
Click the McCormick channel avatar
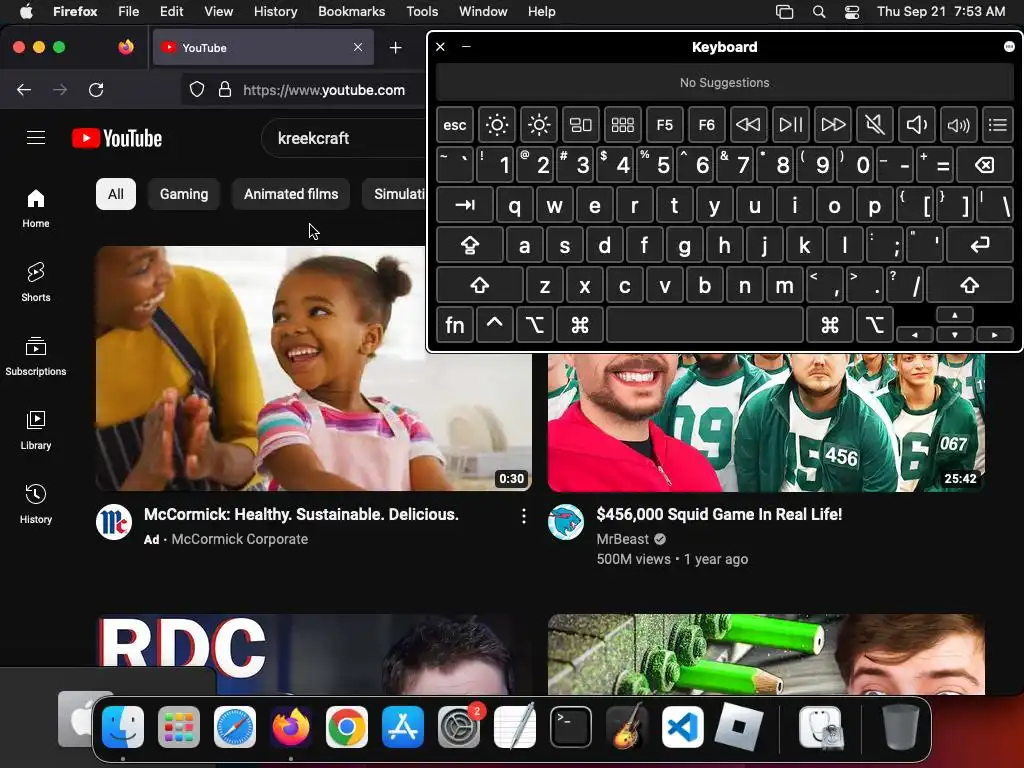click(x=114, y=522)
